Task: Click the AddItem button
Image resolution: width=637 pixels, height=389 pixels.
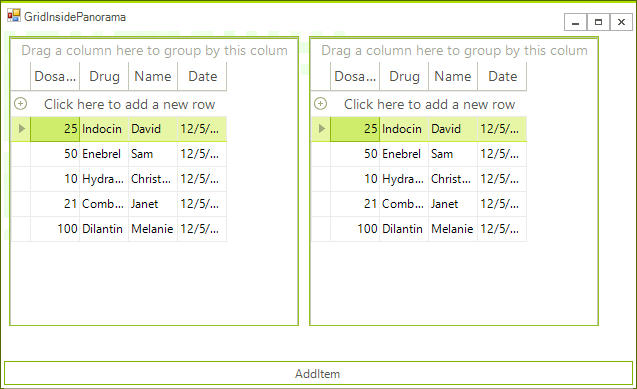Action: 318,373
